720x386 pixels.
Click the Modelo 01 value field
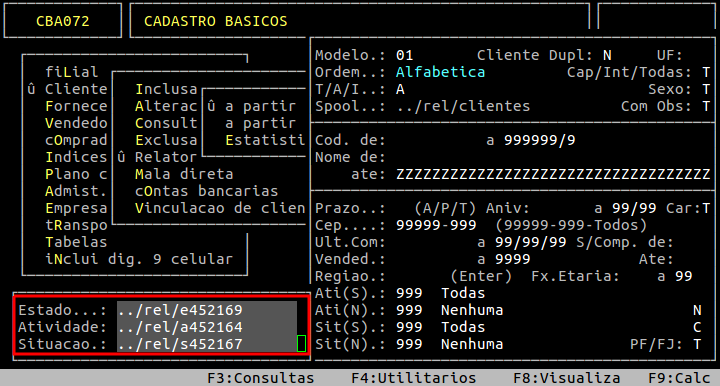pos(405,55)
